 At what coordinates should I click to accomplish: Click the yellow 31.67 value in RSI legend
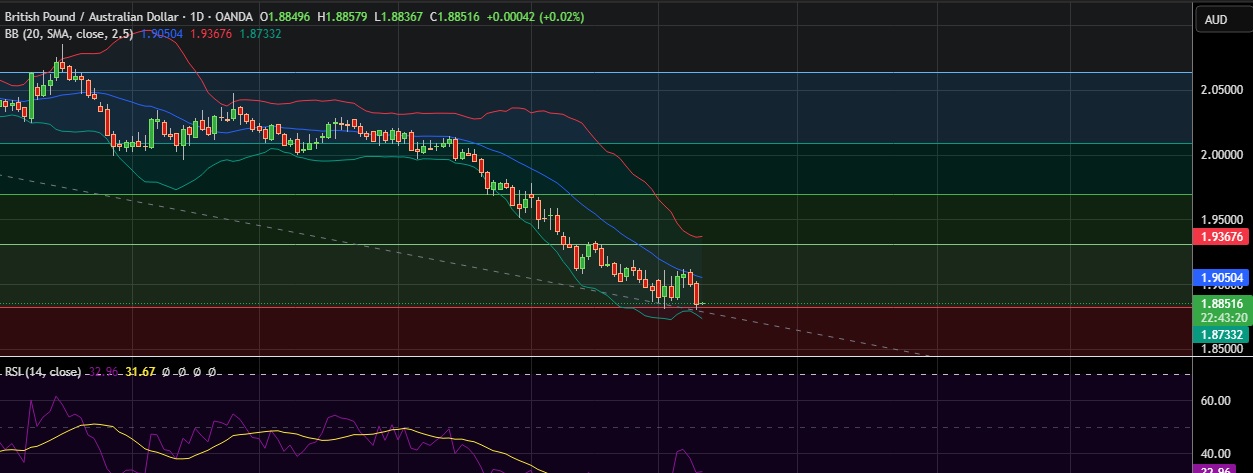coord(140,372)
